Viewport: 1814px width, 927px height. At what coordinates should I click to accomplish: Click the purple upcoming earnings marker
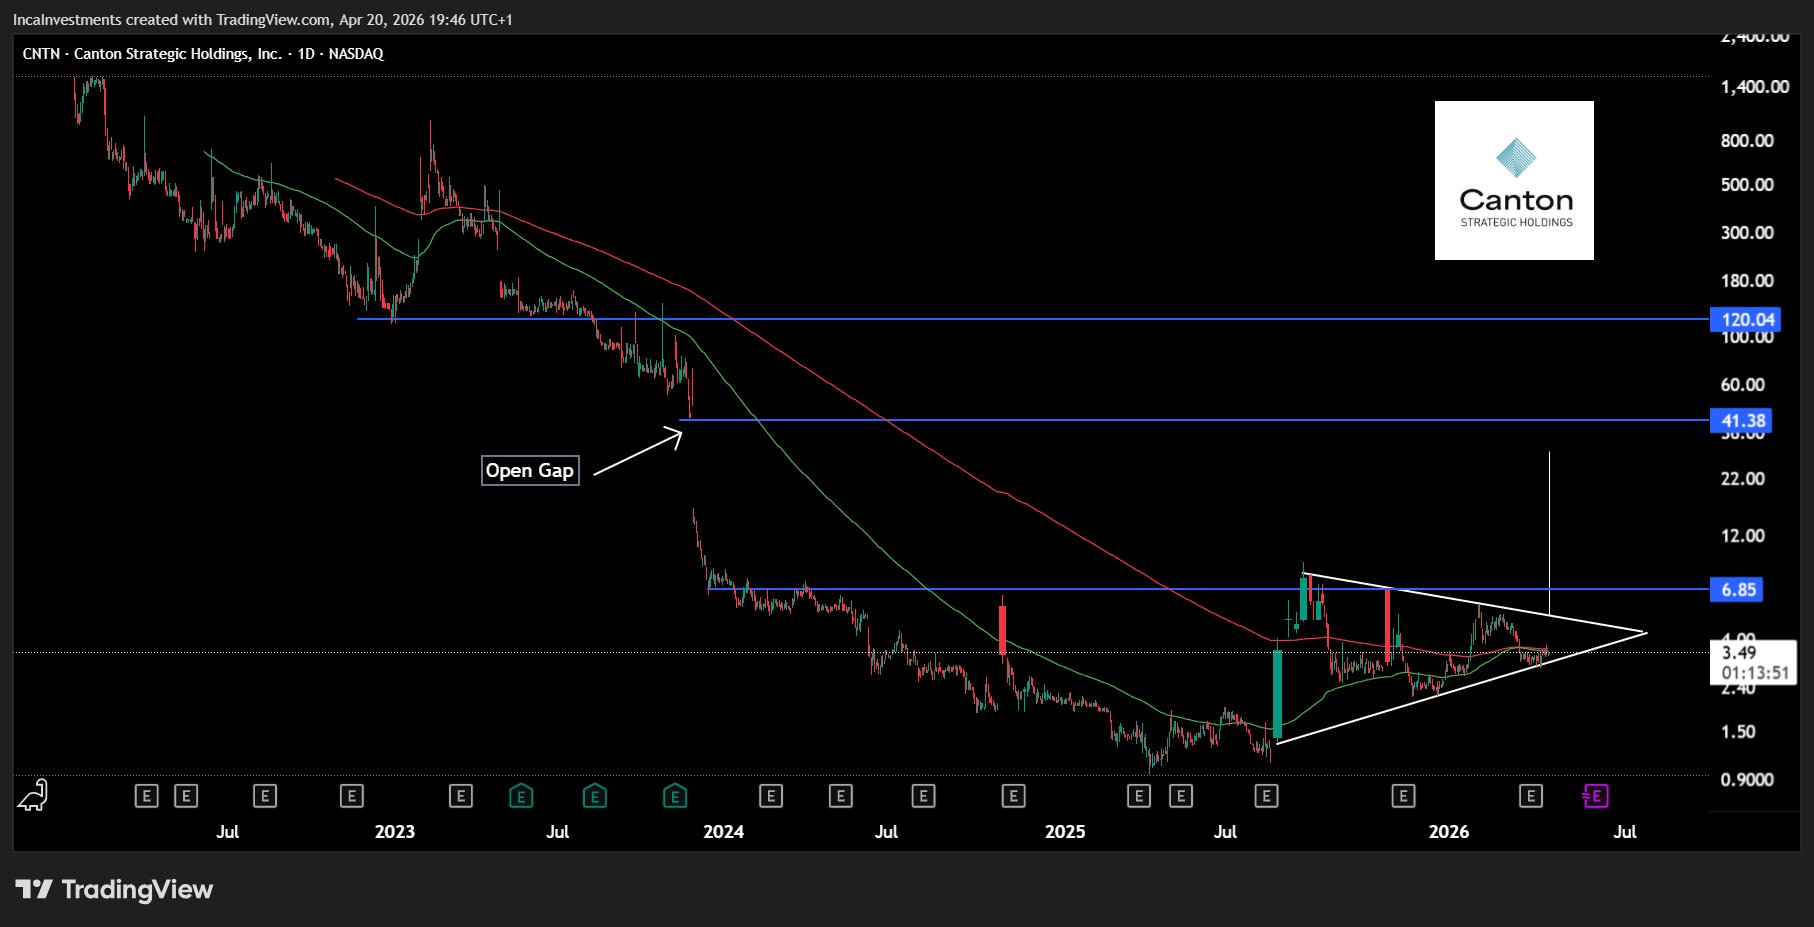1595,796
